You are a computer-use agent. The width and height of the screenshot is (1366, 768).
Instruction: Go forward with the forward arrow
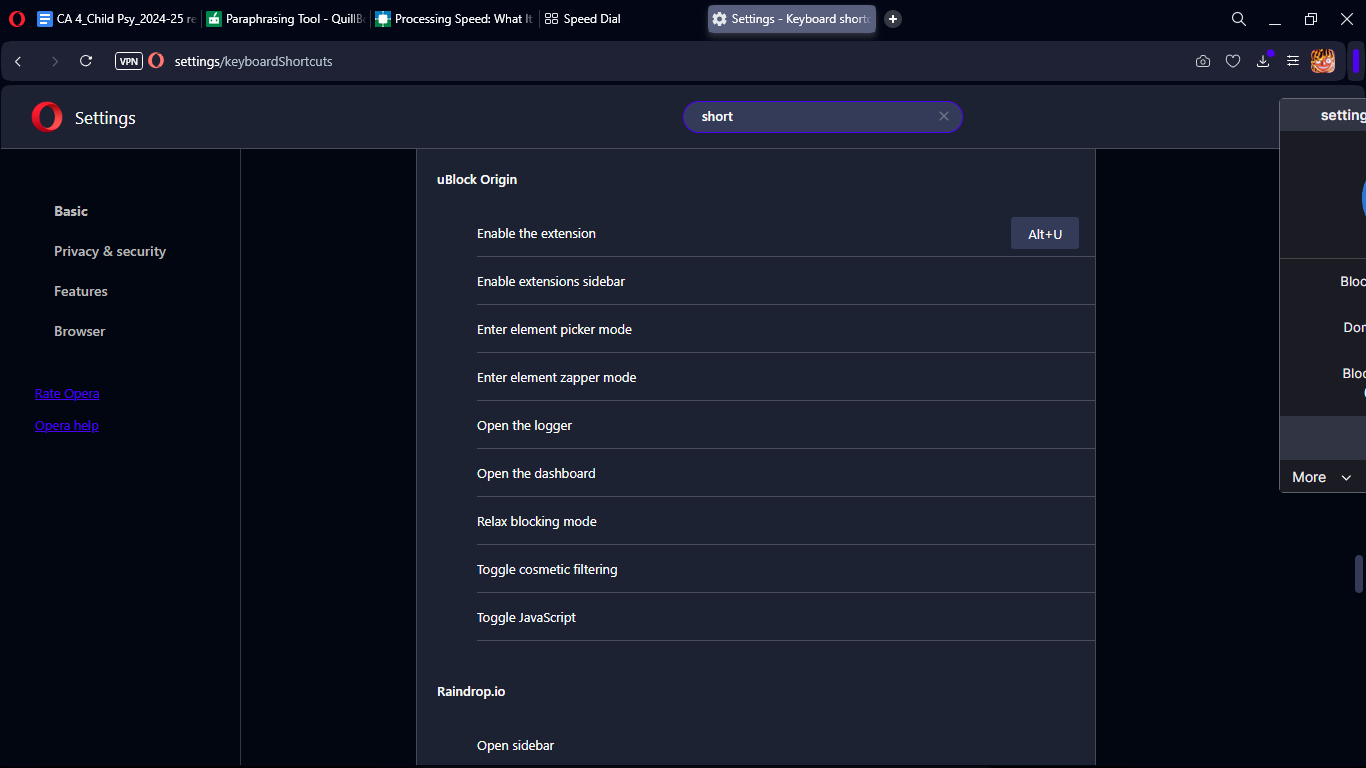point(54,61)
